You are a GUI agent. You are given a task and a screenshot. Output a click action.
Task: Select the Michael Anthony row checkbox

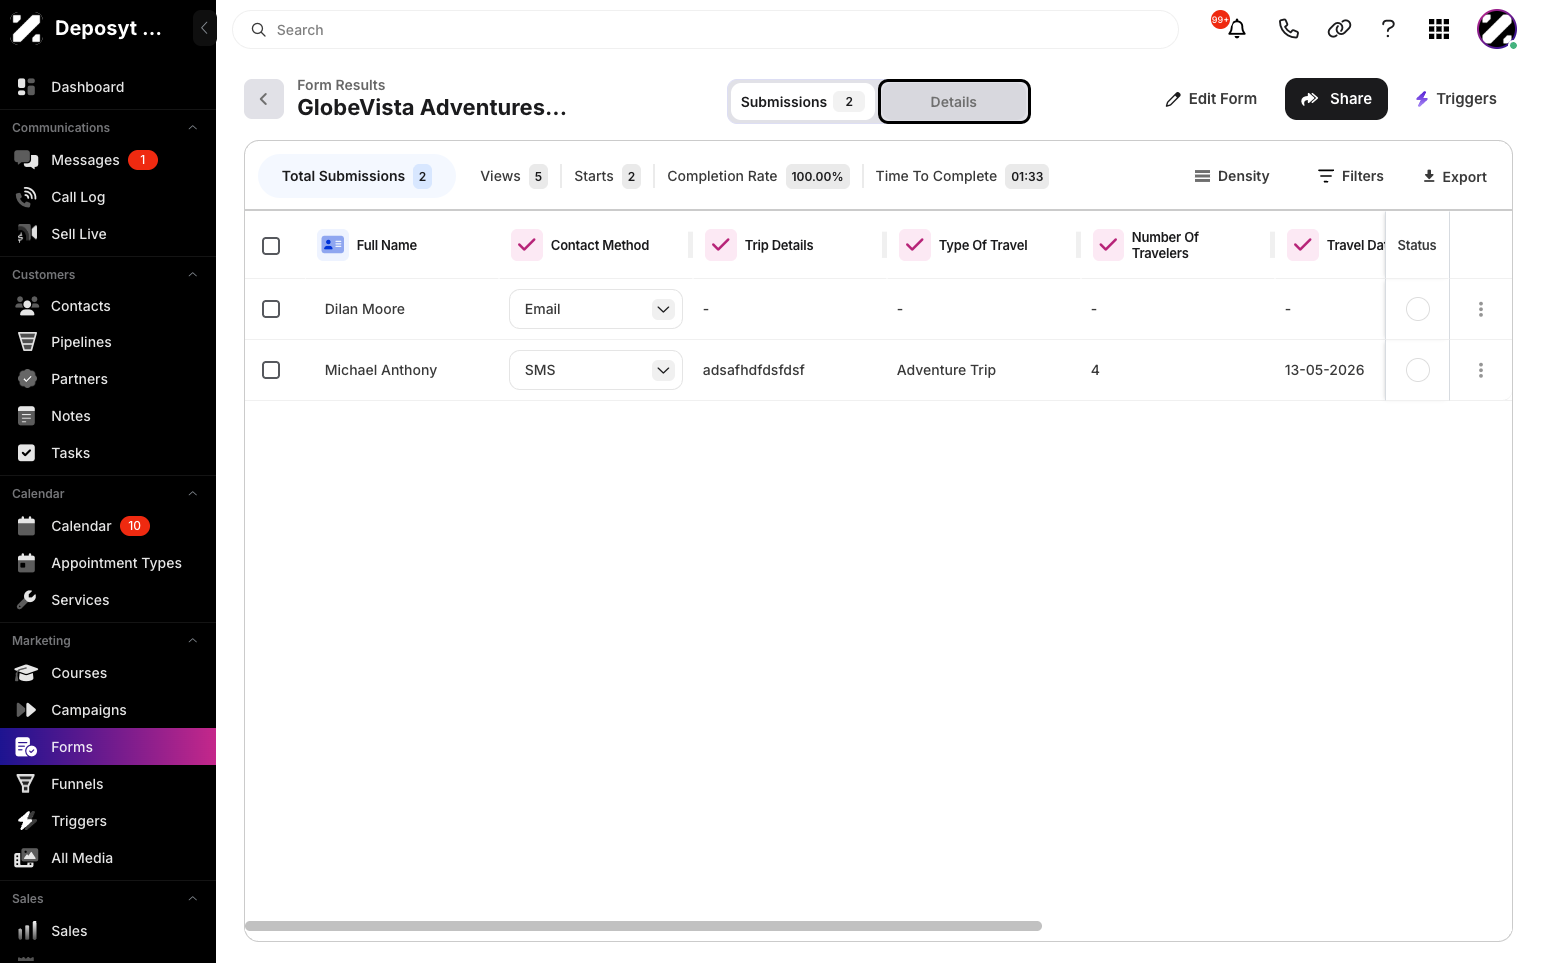coord(271,370)
